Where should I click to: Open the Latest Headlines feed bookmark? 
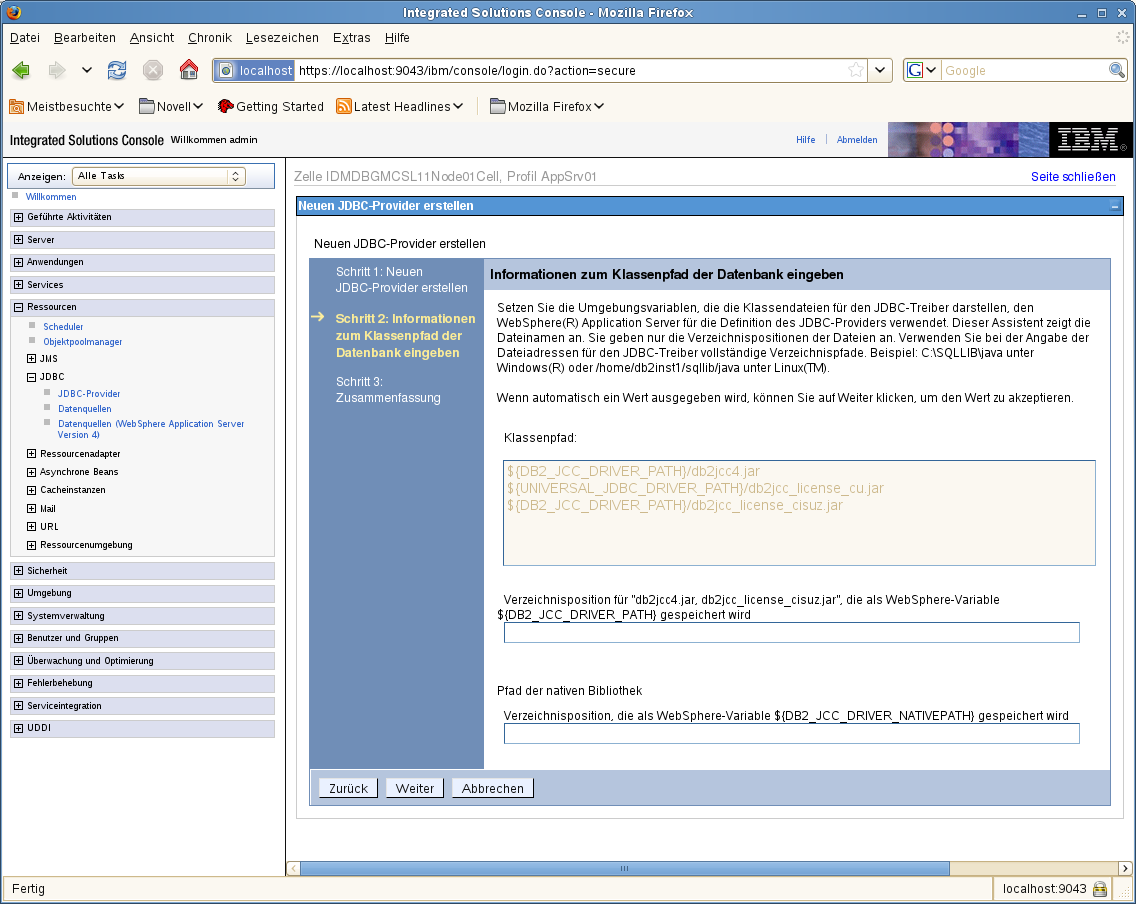point(399,106)
